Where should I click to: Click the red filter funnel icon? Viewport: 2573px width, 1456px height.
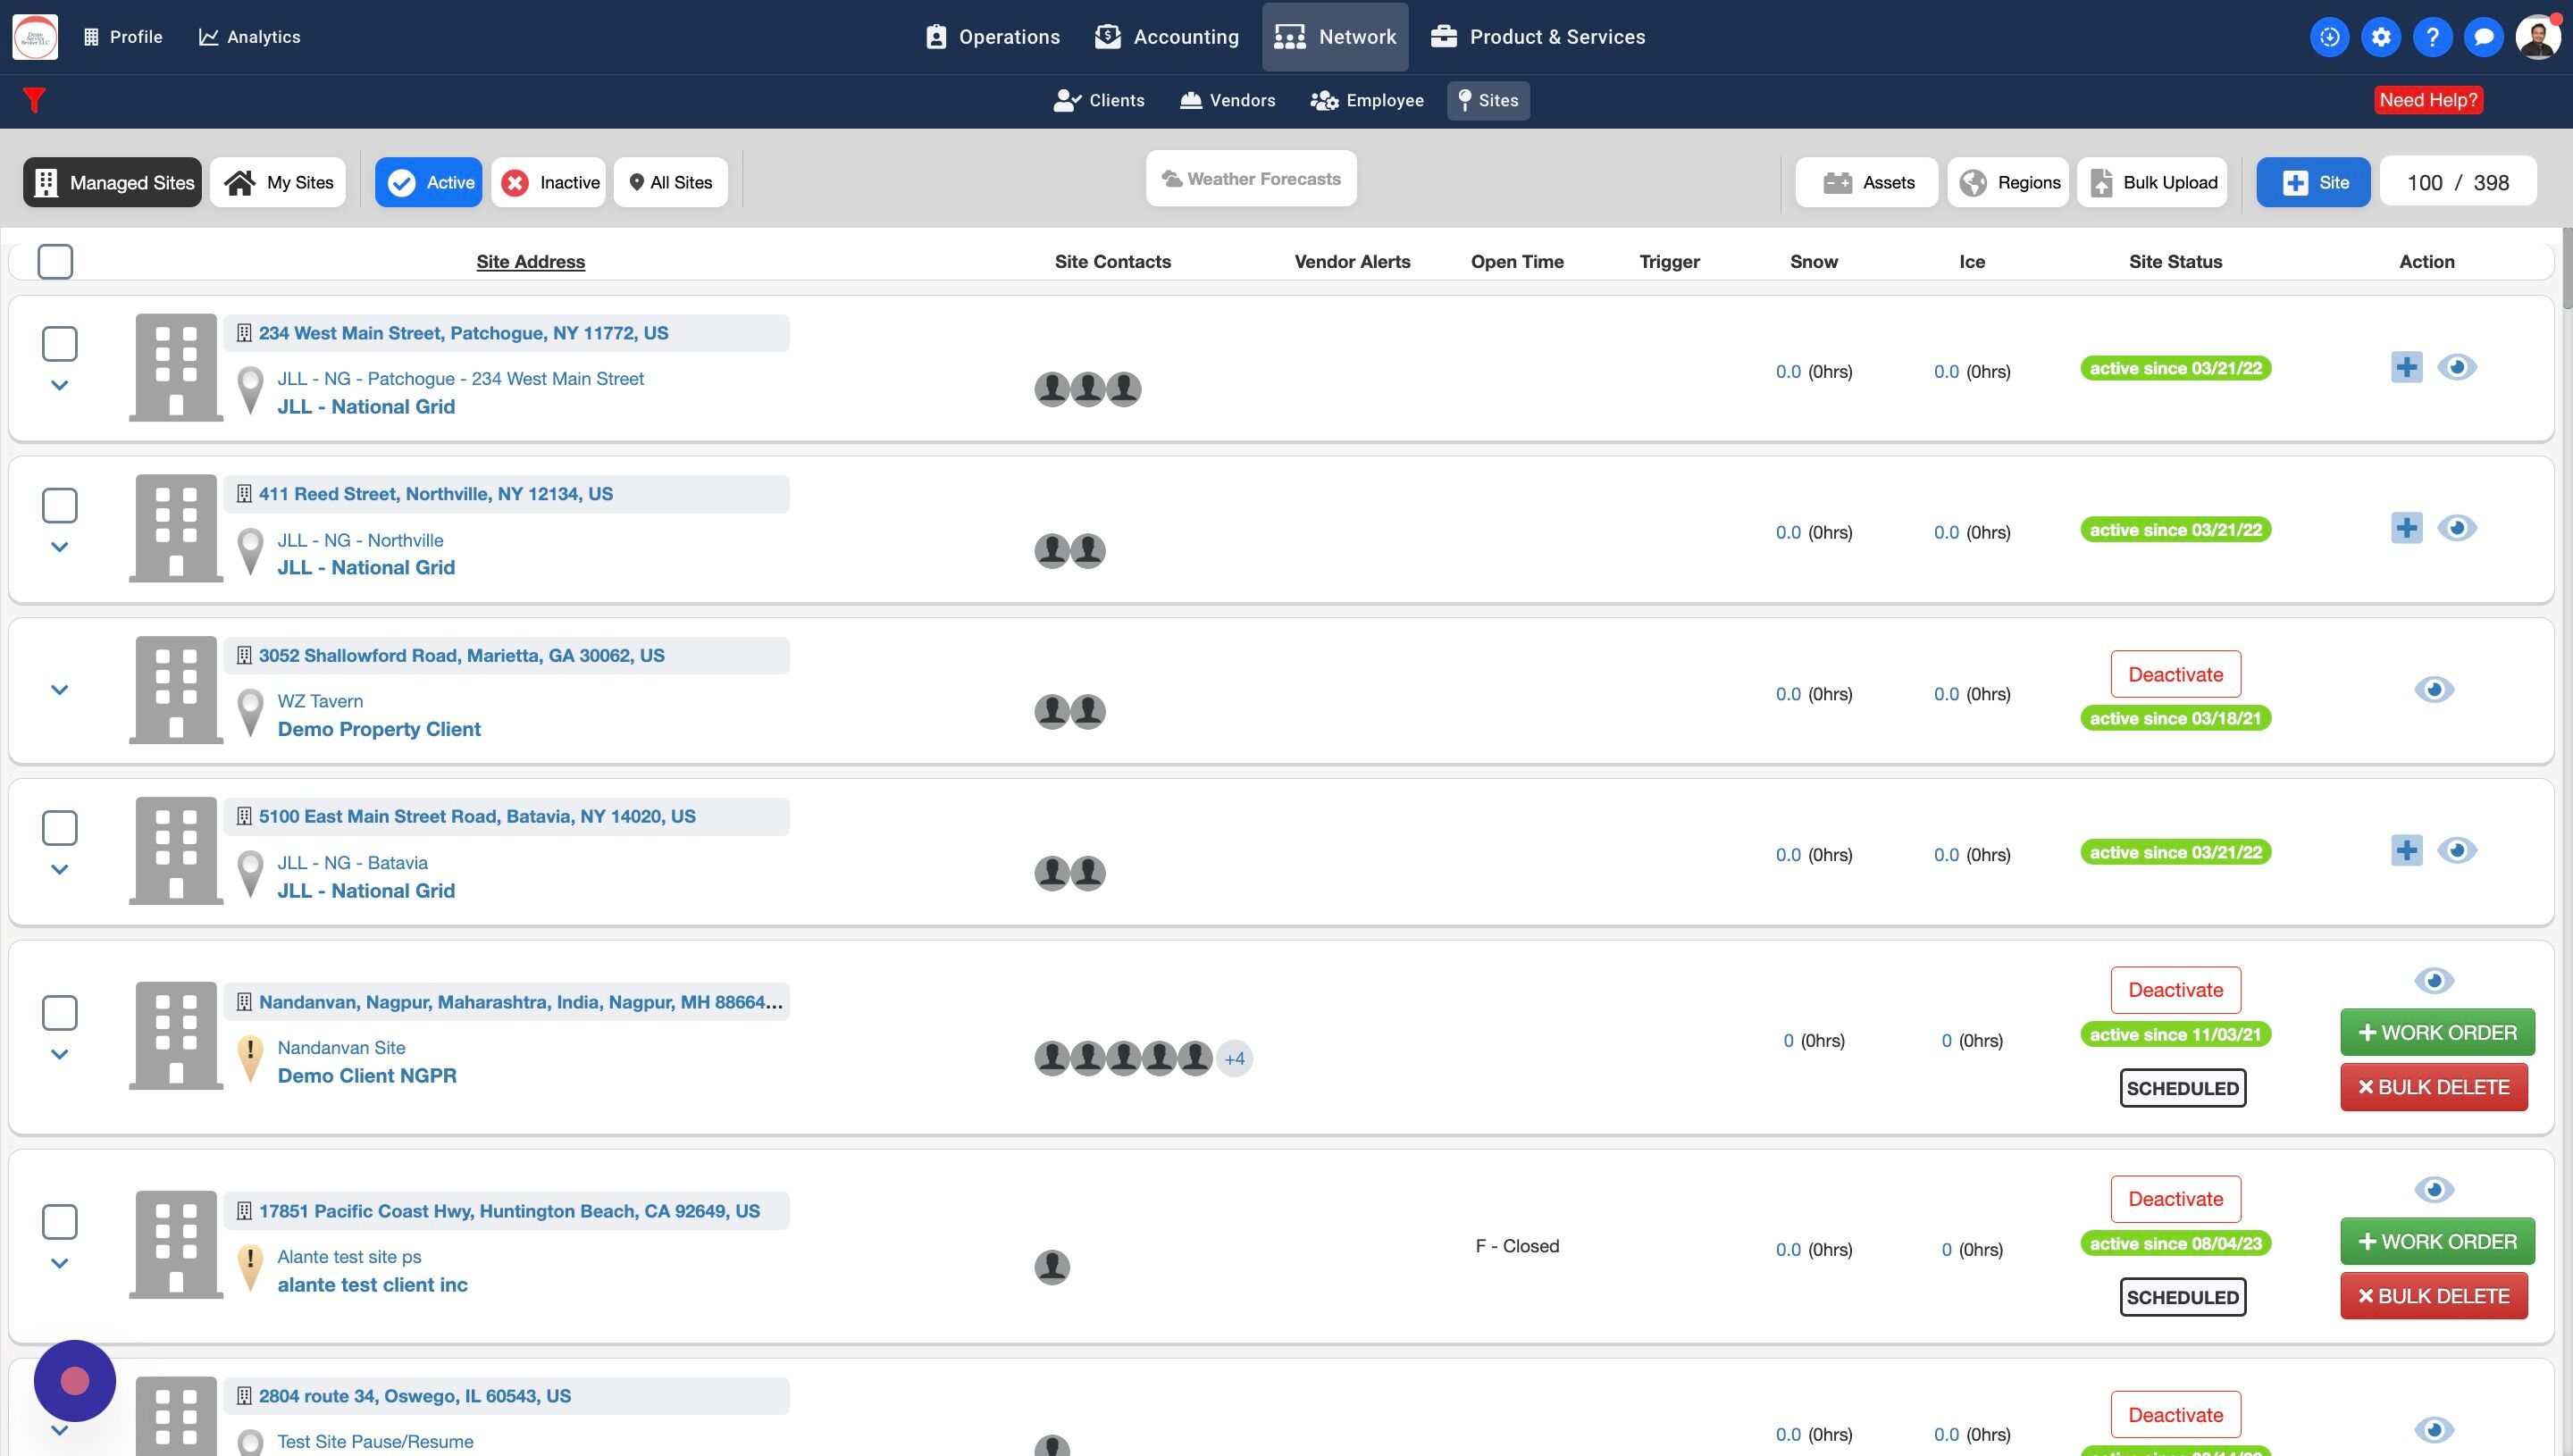click(34, 100)
